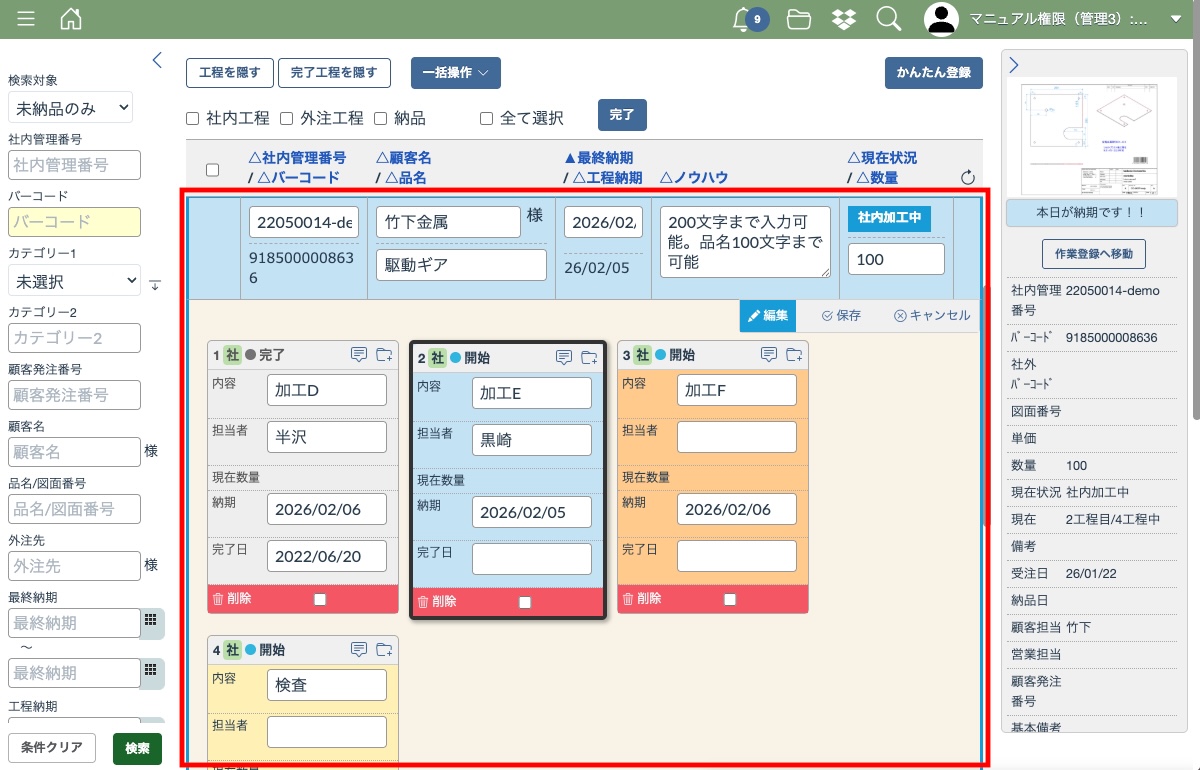Tick delete checkbox on 加工E card

[525, 602]
